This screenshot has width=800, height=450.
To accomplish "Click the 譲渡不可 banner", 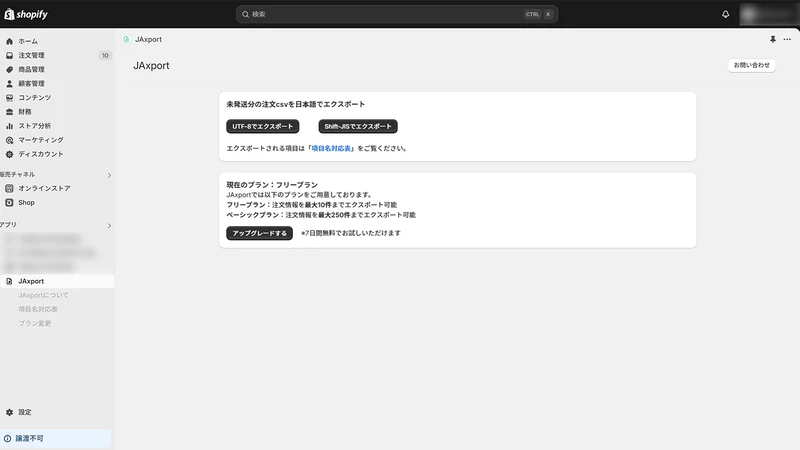I will [56, 438].
